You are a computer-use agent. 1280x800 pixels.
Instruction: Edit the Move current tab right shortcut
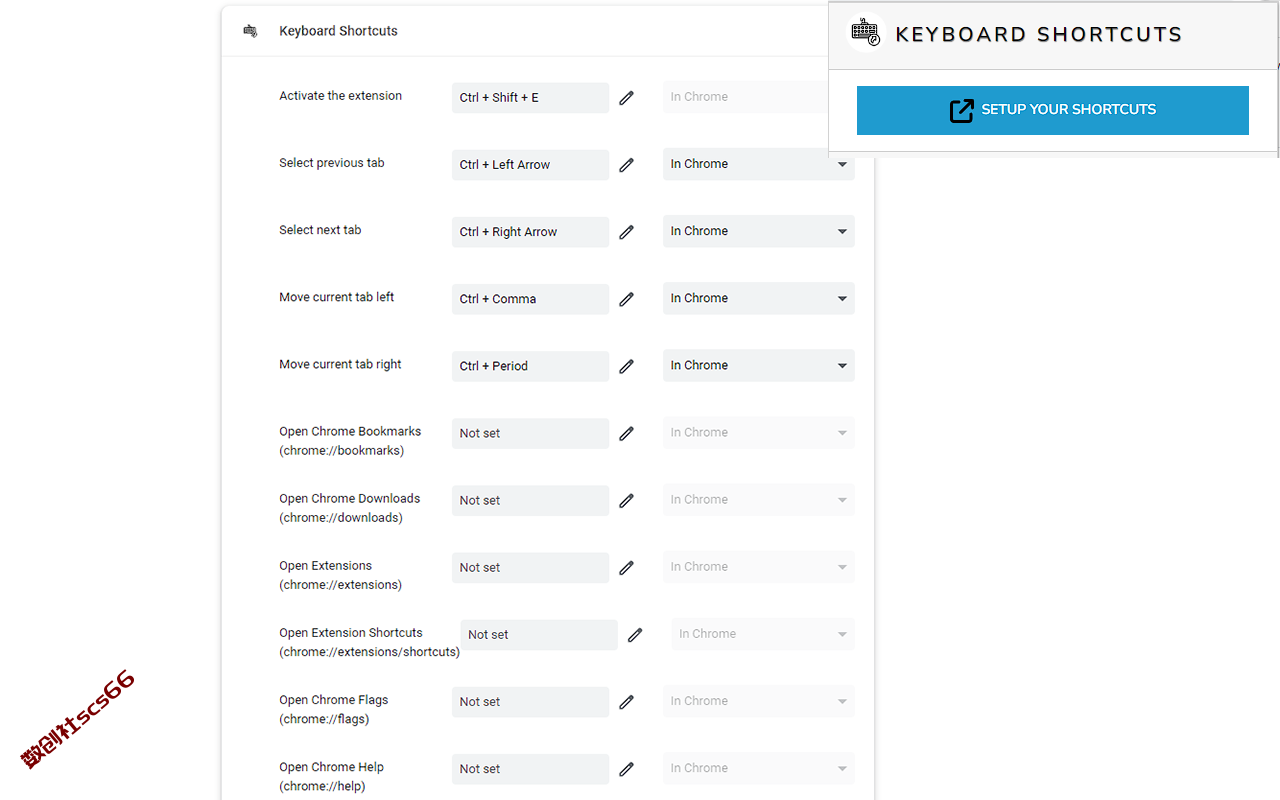(626, 366)
